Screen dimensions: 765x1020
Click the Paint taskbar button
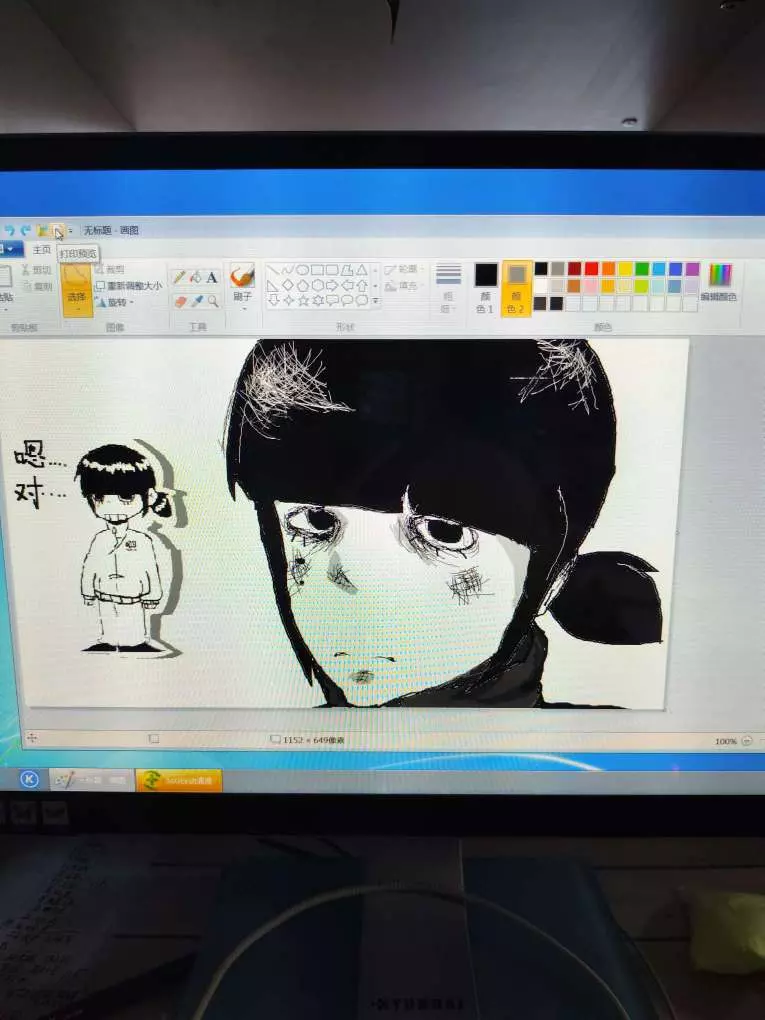(90, 779)
